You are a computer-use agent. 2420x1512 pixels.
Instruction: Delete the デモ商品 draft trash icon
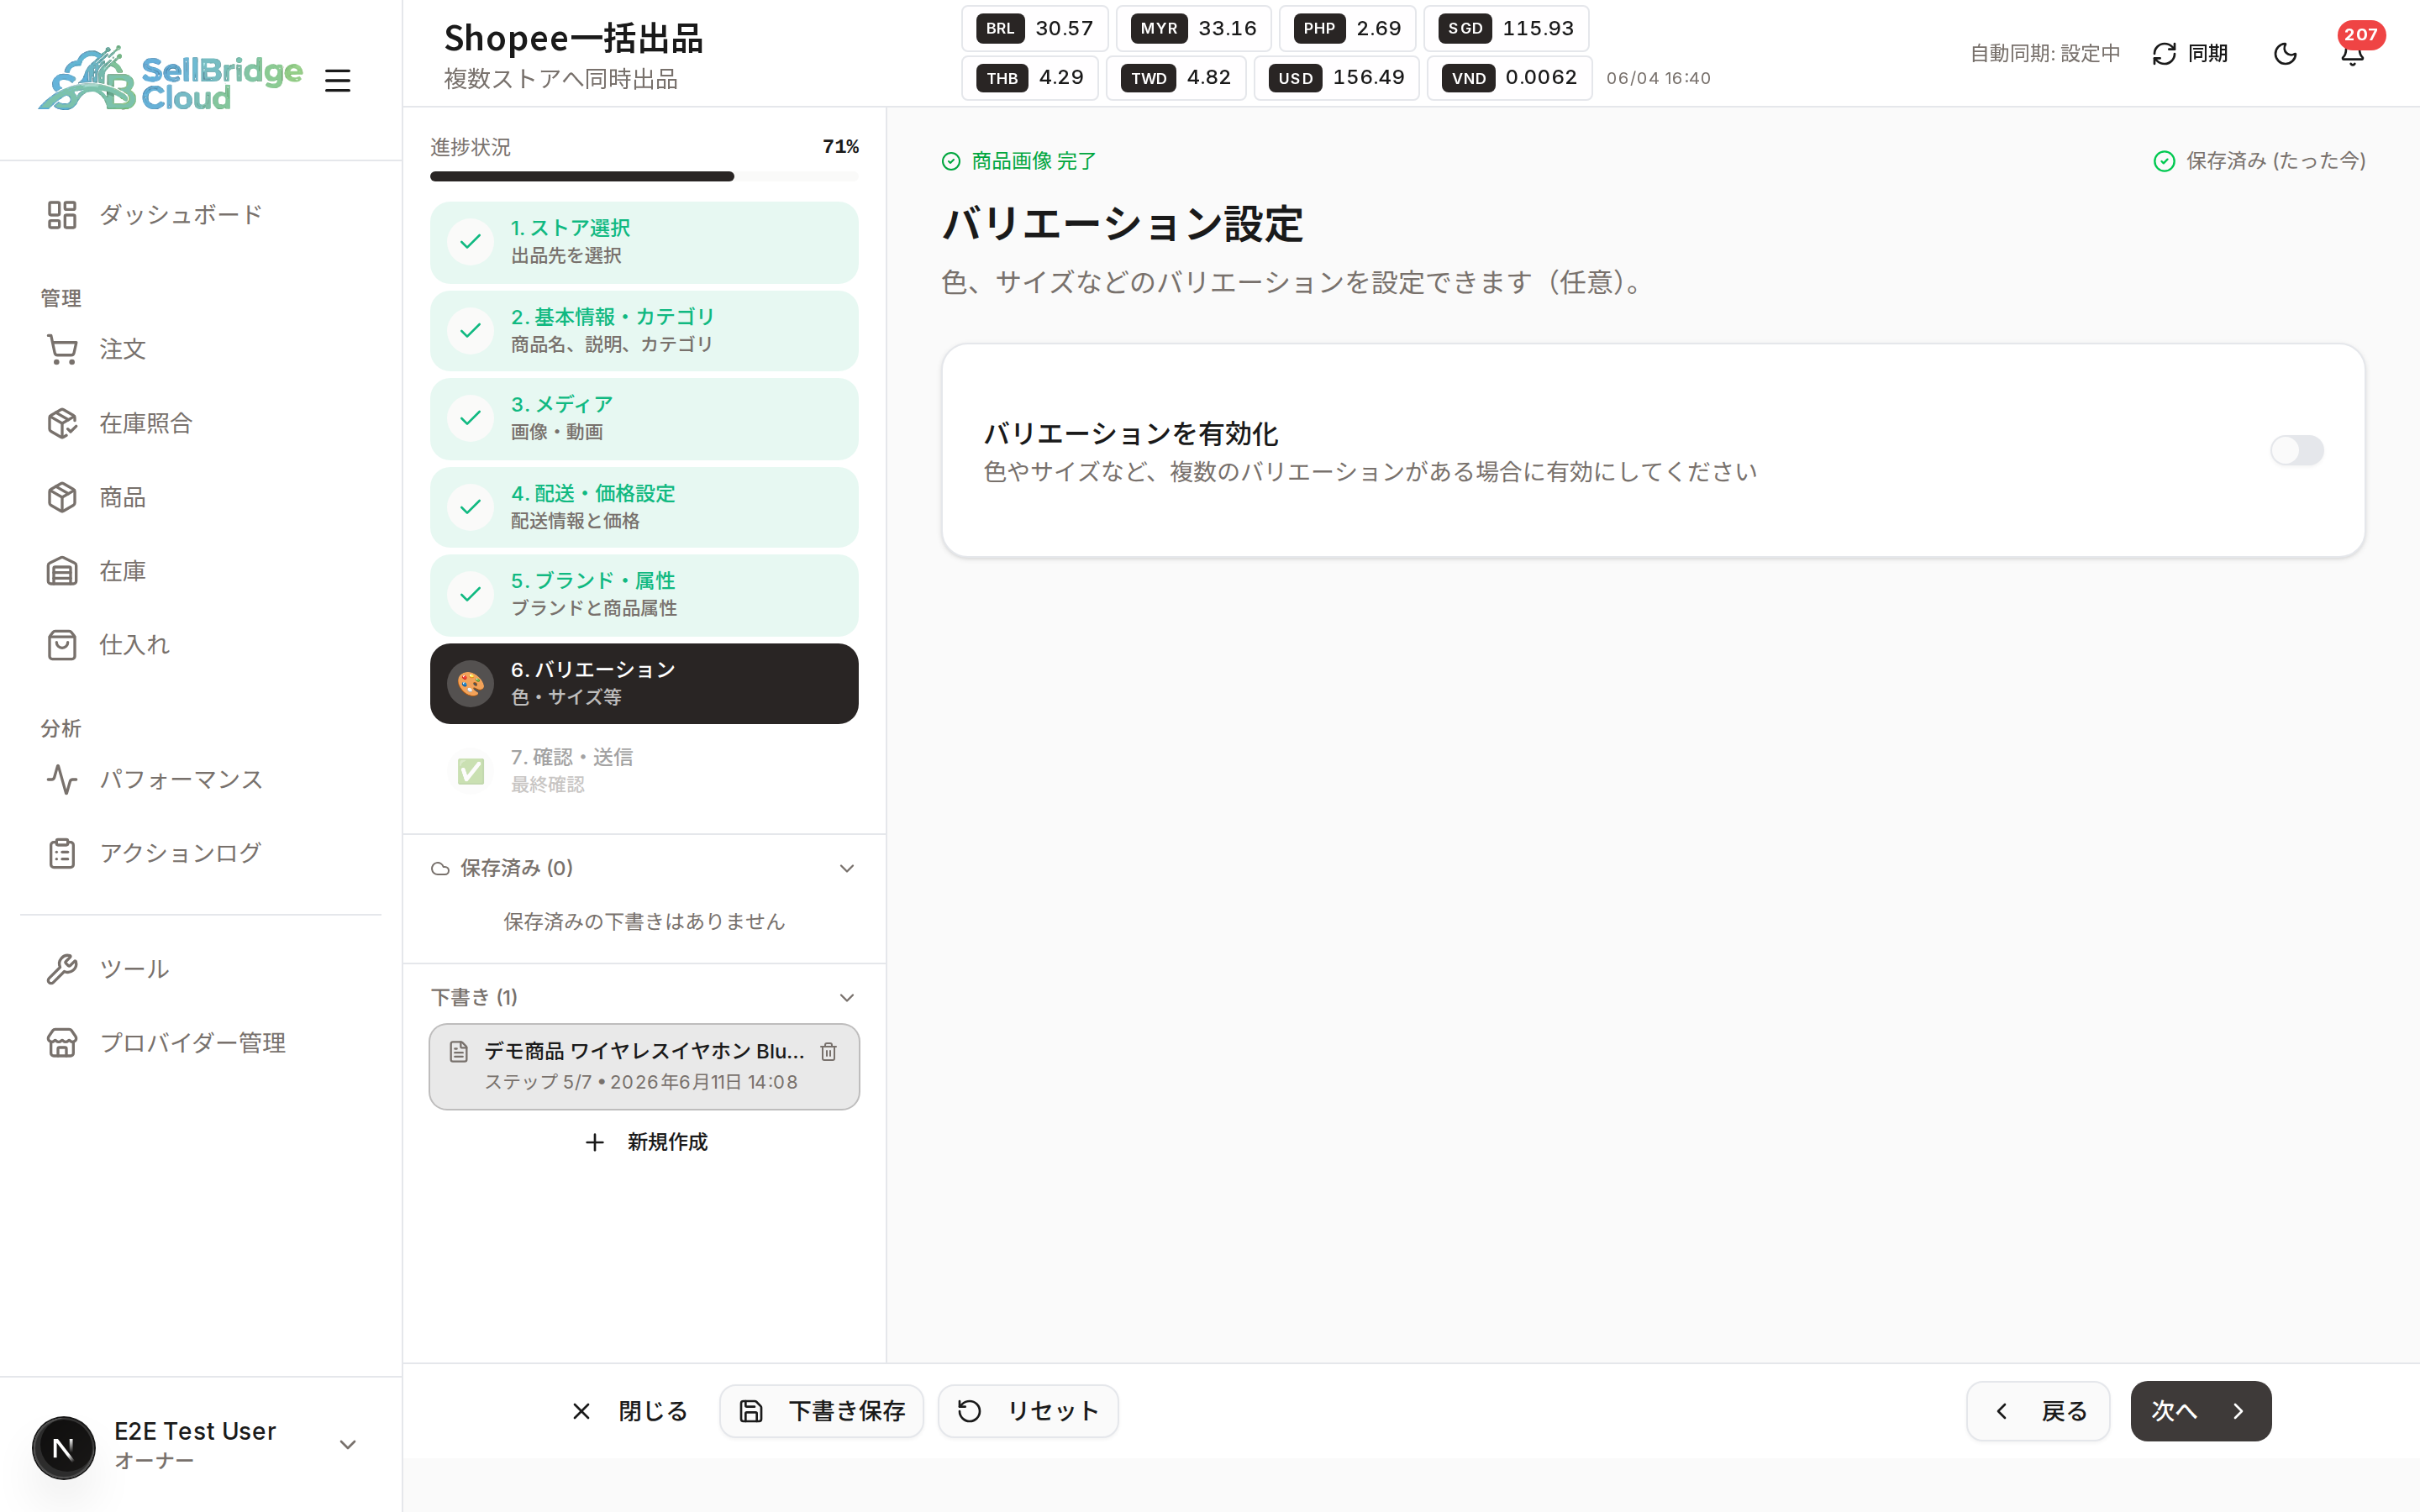tap(828, 1052)
